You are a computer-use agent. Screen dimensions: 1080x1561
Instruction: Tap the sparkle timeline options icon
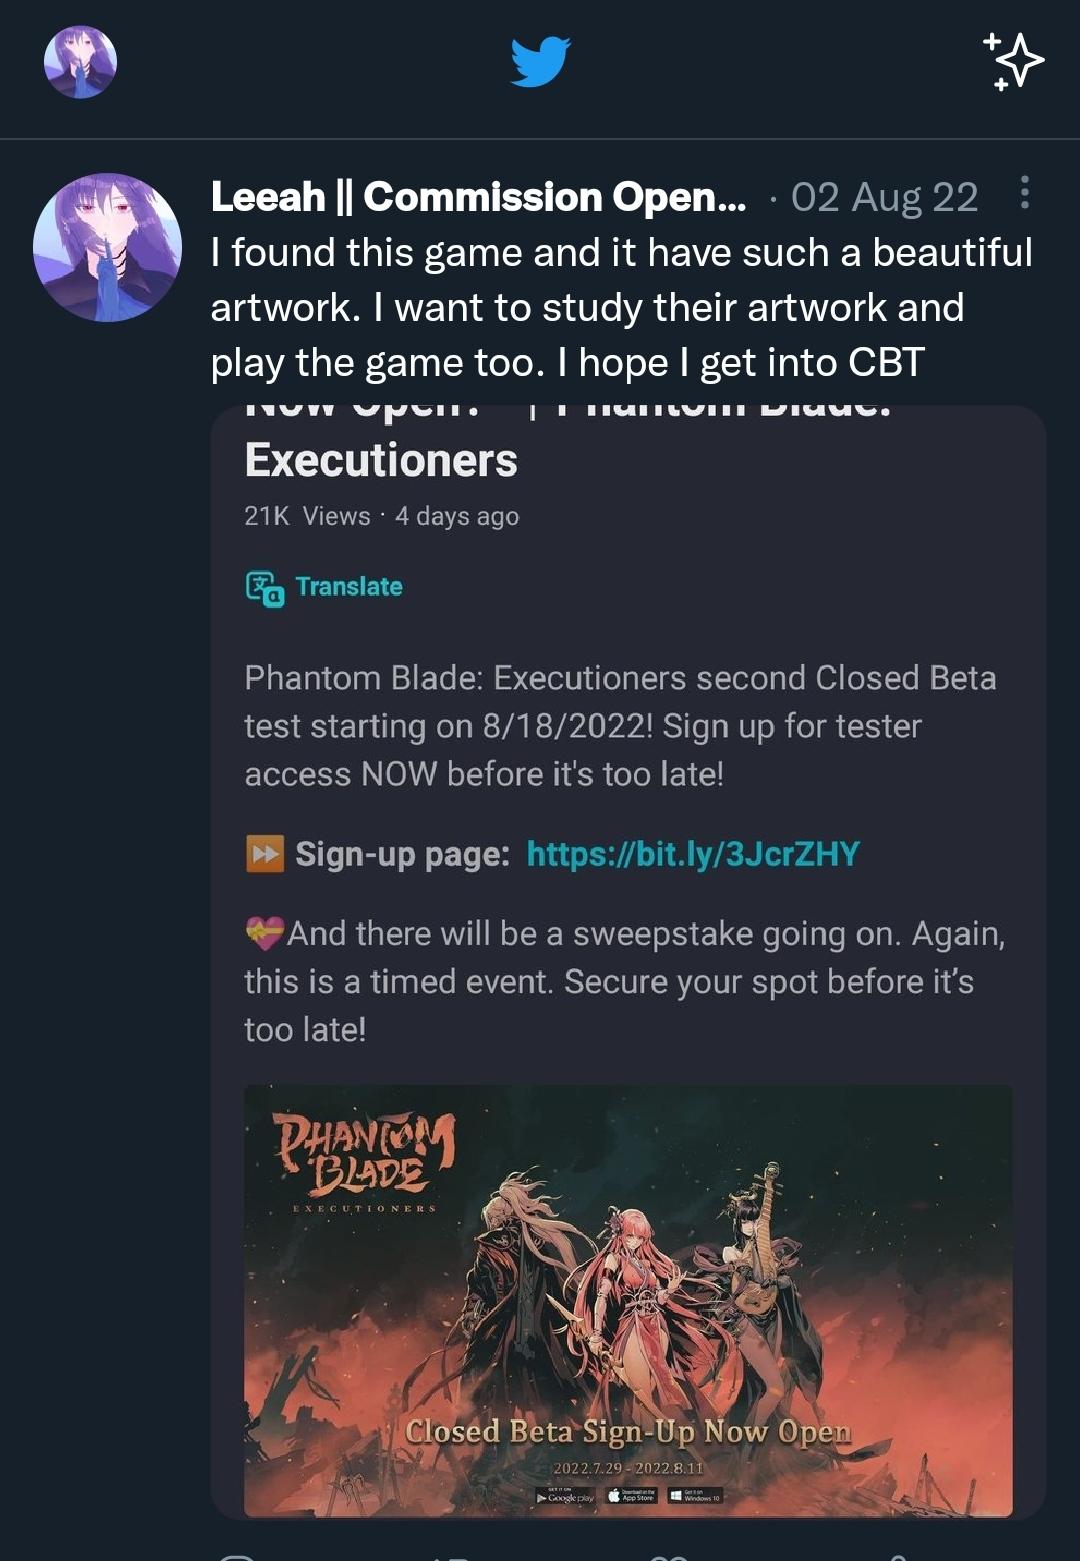(x=1014, y=62)
